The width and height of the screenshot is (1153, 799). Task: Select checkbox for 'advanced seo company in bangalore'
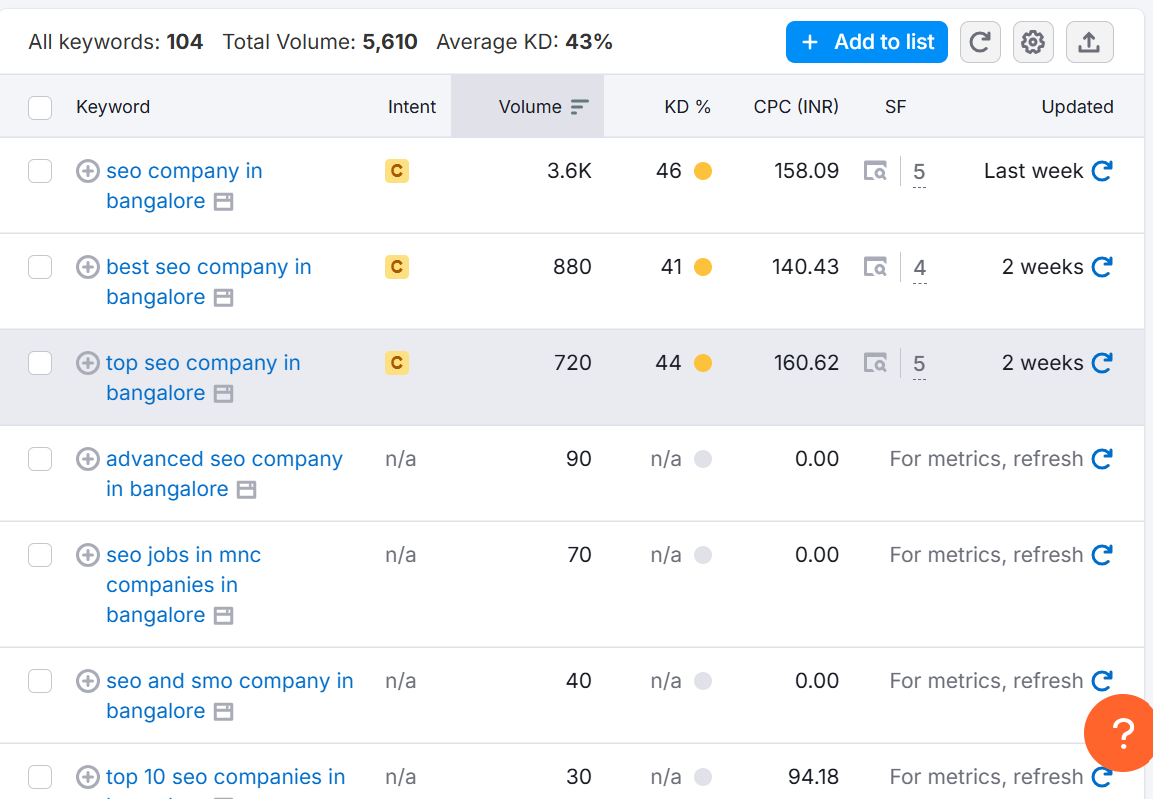(x=40, y=459)
